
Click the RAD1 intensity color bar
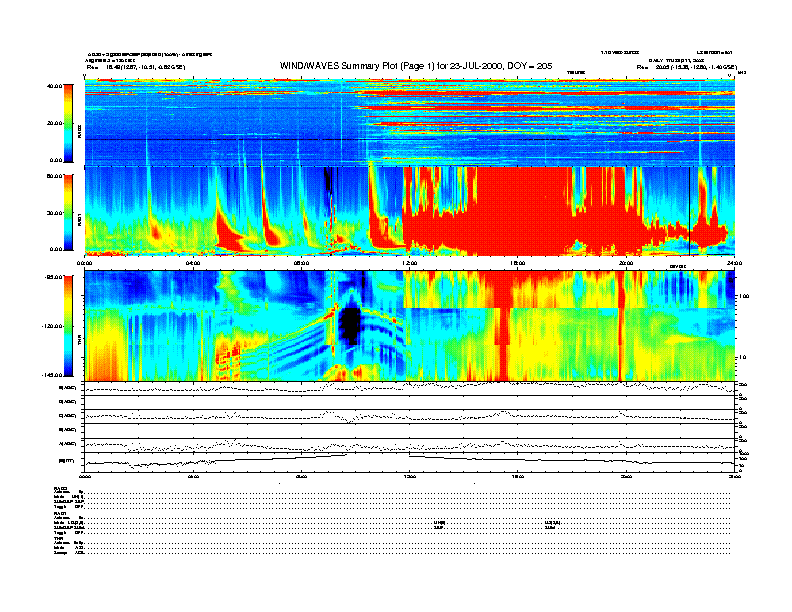pyautogui.click(x=68, y=212)
